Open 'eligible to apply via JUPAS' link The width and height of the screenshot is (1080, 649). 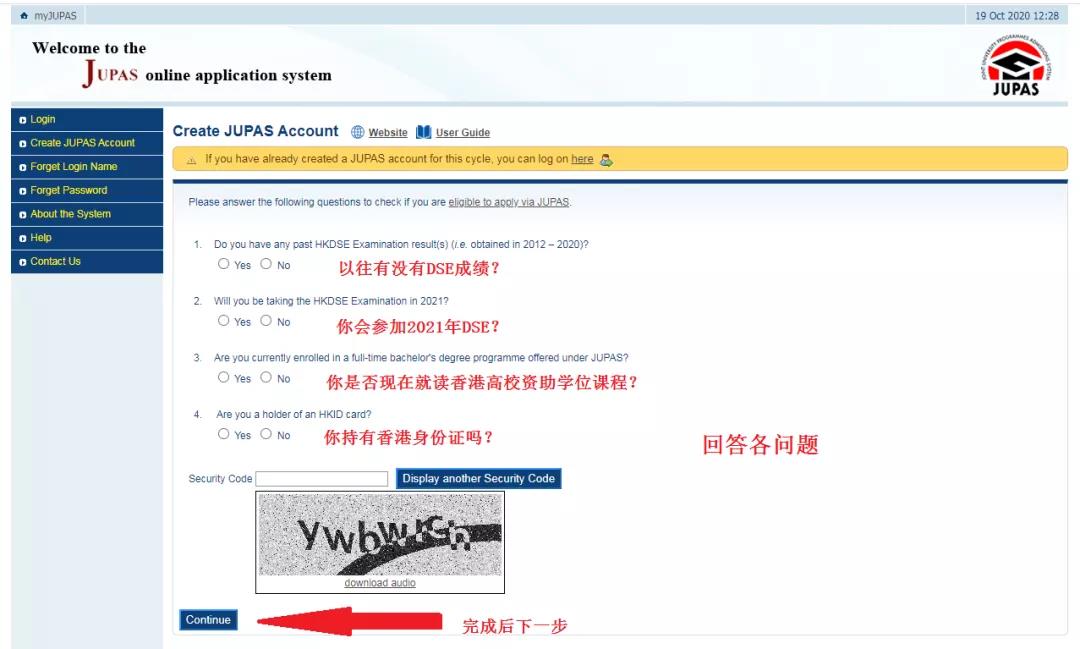[x=509, y=202]
